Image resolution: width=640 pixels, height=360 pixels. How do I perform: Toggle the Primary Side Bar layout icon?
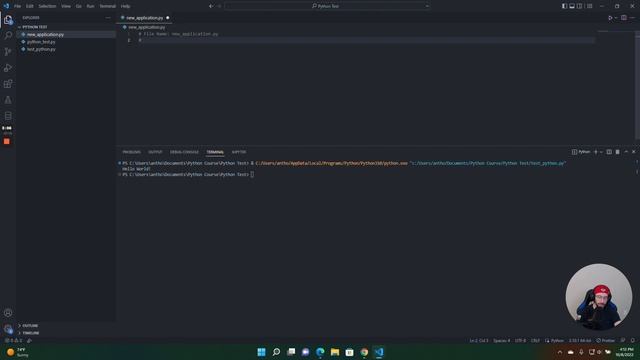click(564, 6)
